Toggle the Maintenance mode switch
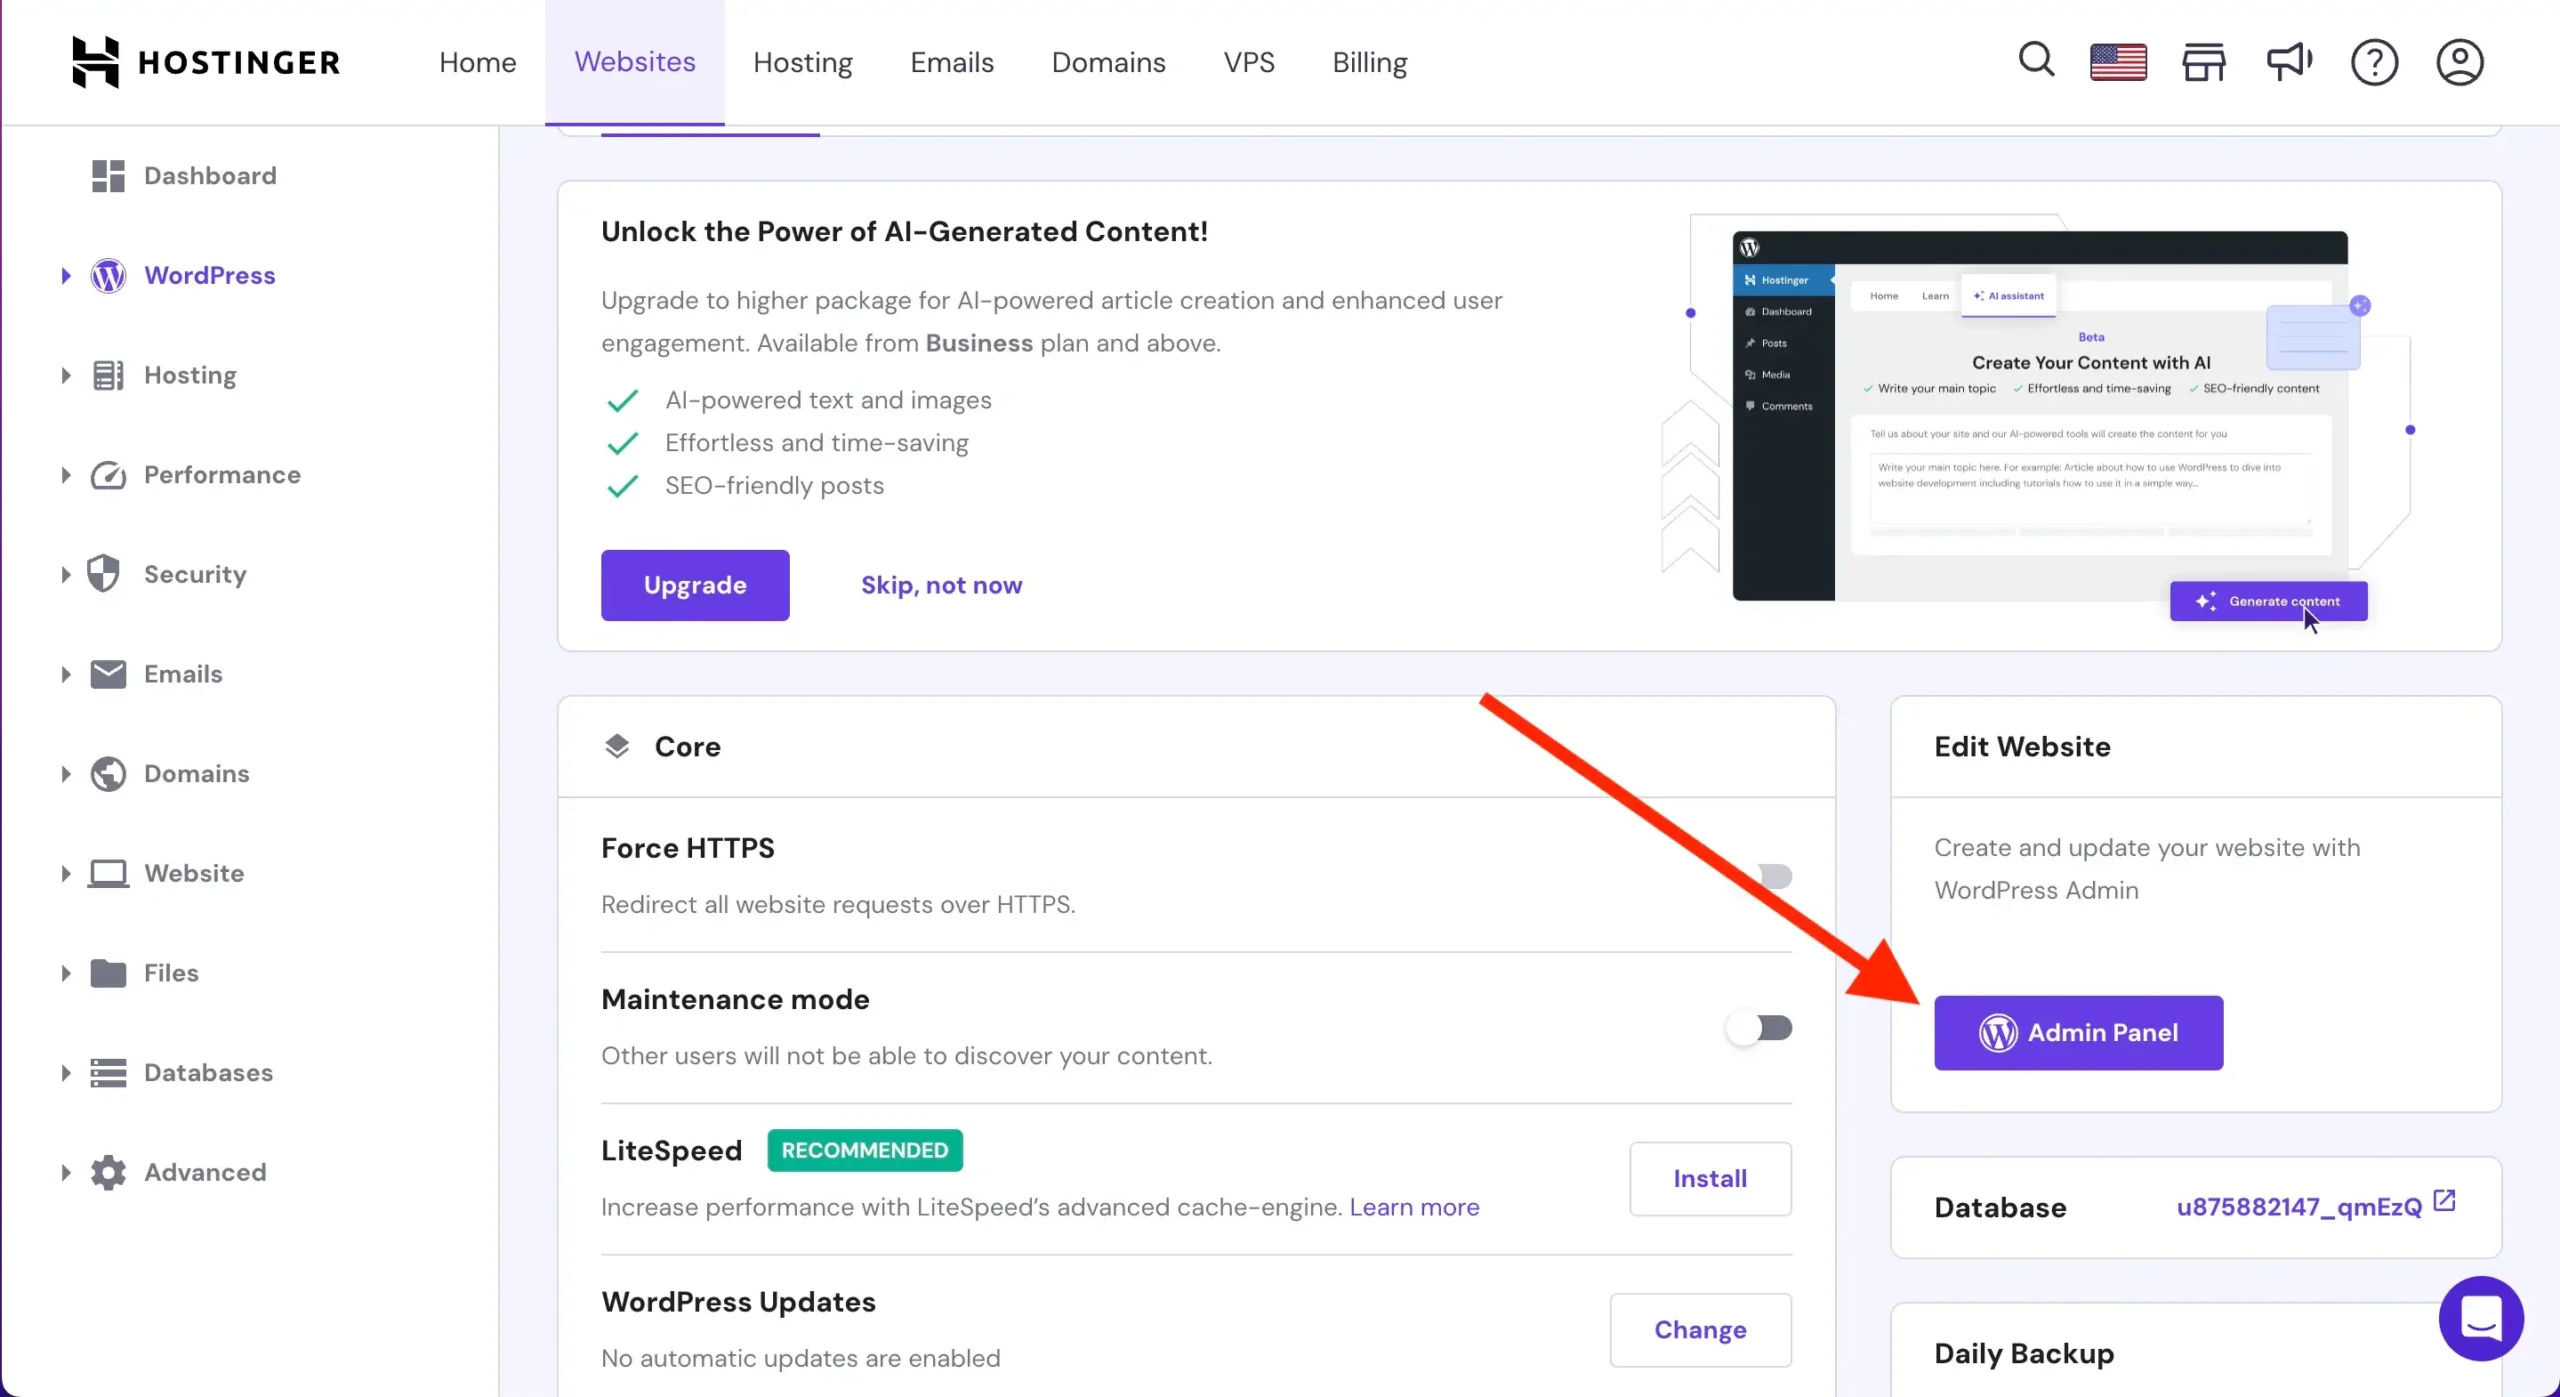 1760,1028
